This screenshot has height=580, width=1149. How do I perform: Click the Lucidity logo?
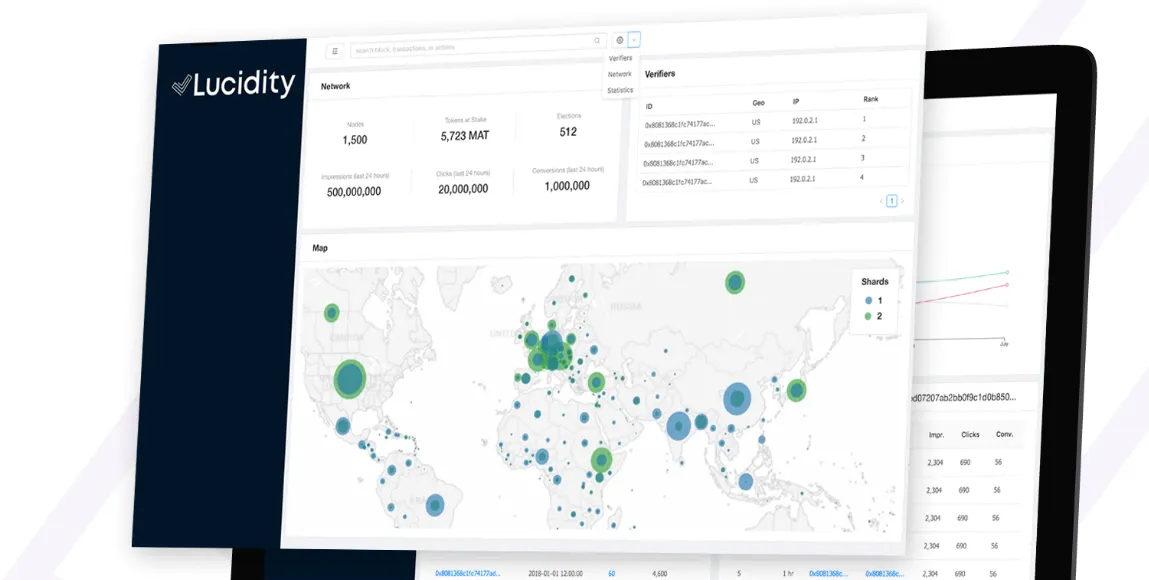point(234,84)
